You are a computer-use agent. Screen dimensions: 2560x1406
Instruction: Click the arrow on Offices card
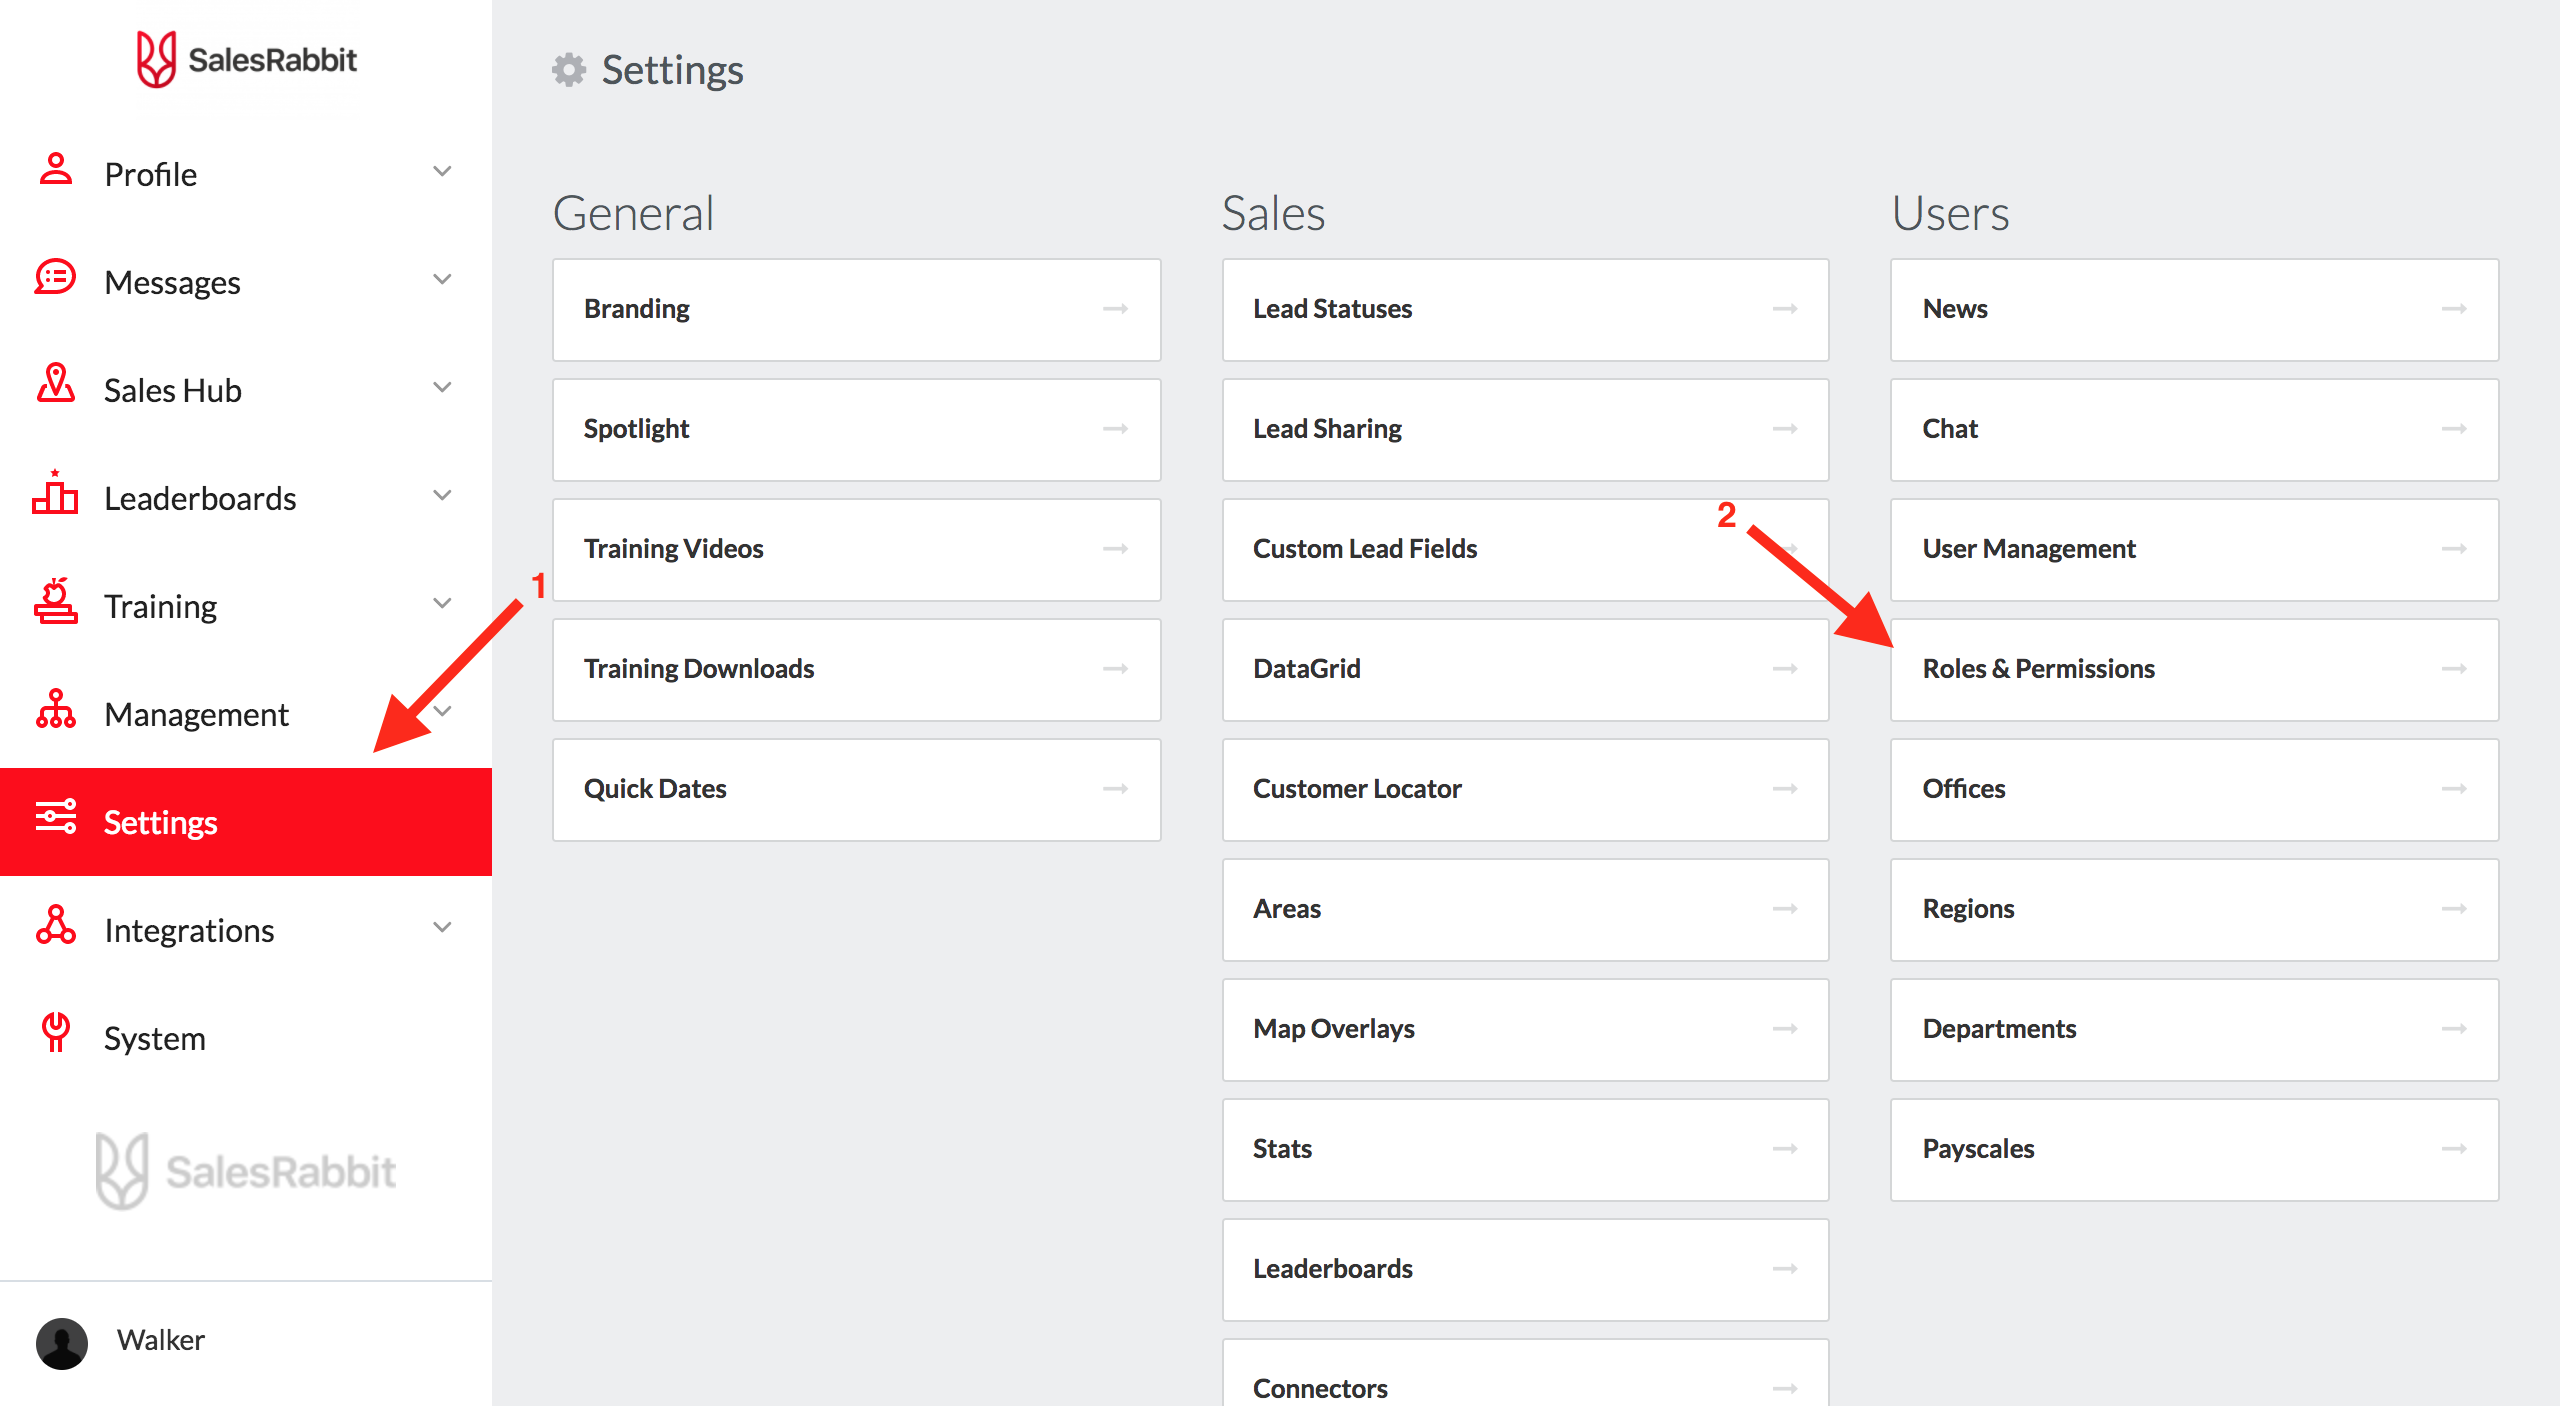pyautogui.click(x=2454, y=789)
